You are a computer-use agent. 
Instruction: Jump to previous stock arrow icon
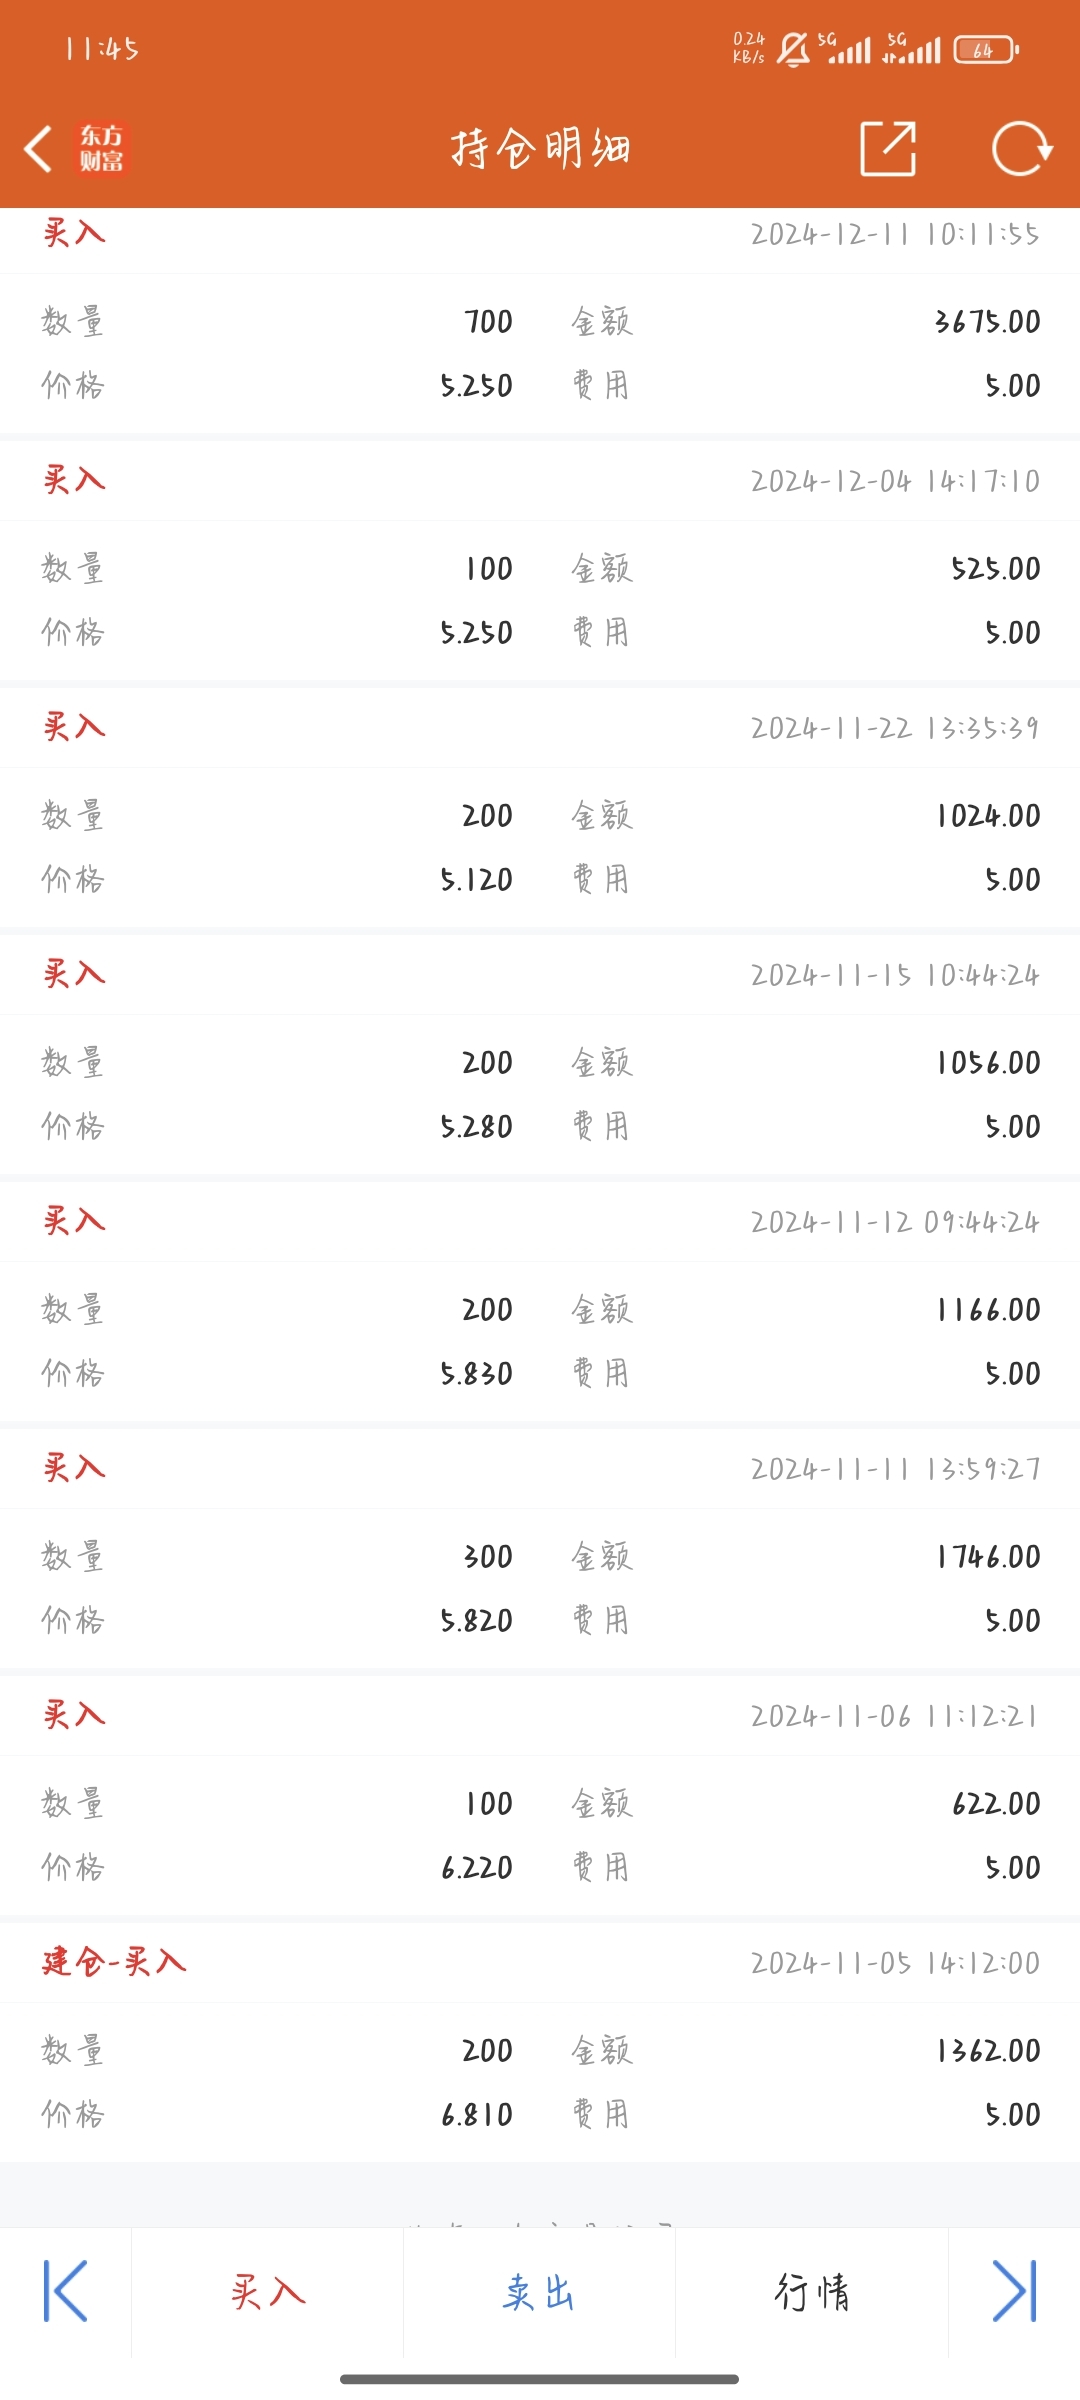tap(66, 2291)
